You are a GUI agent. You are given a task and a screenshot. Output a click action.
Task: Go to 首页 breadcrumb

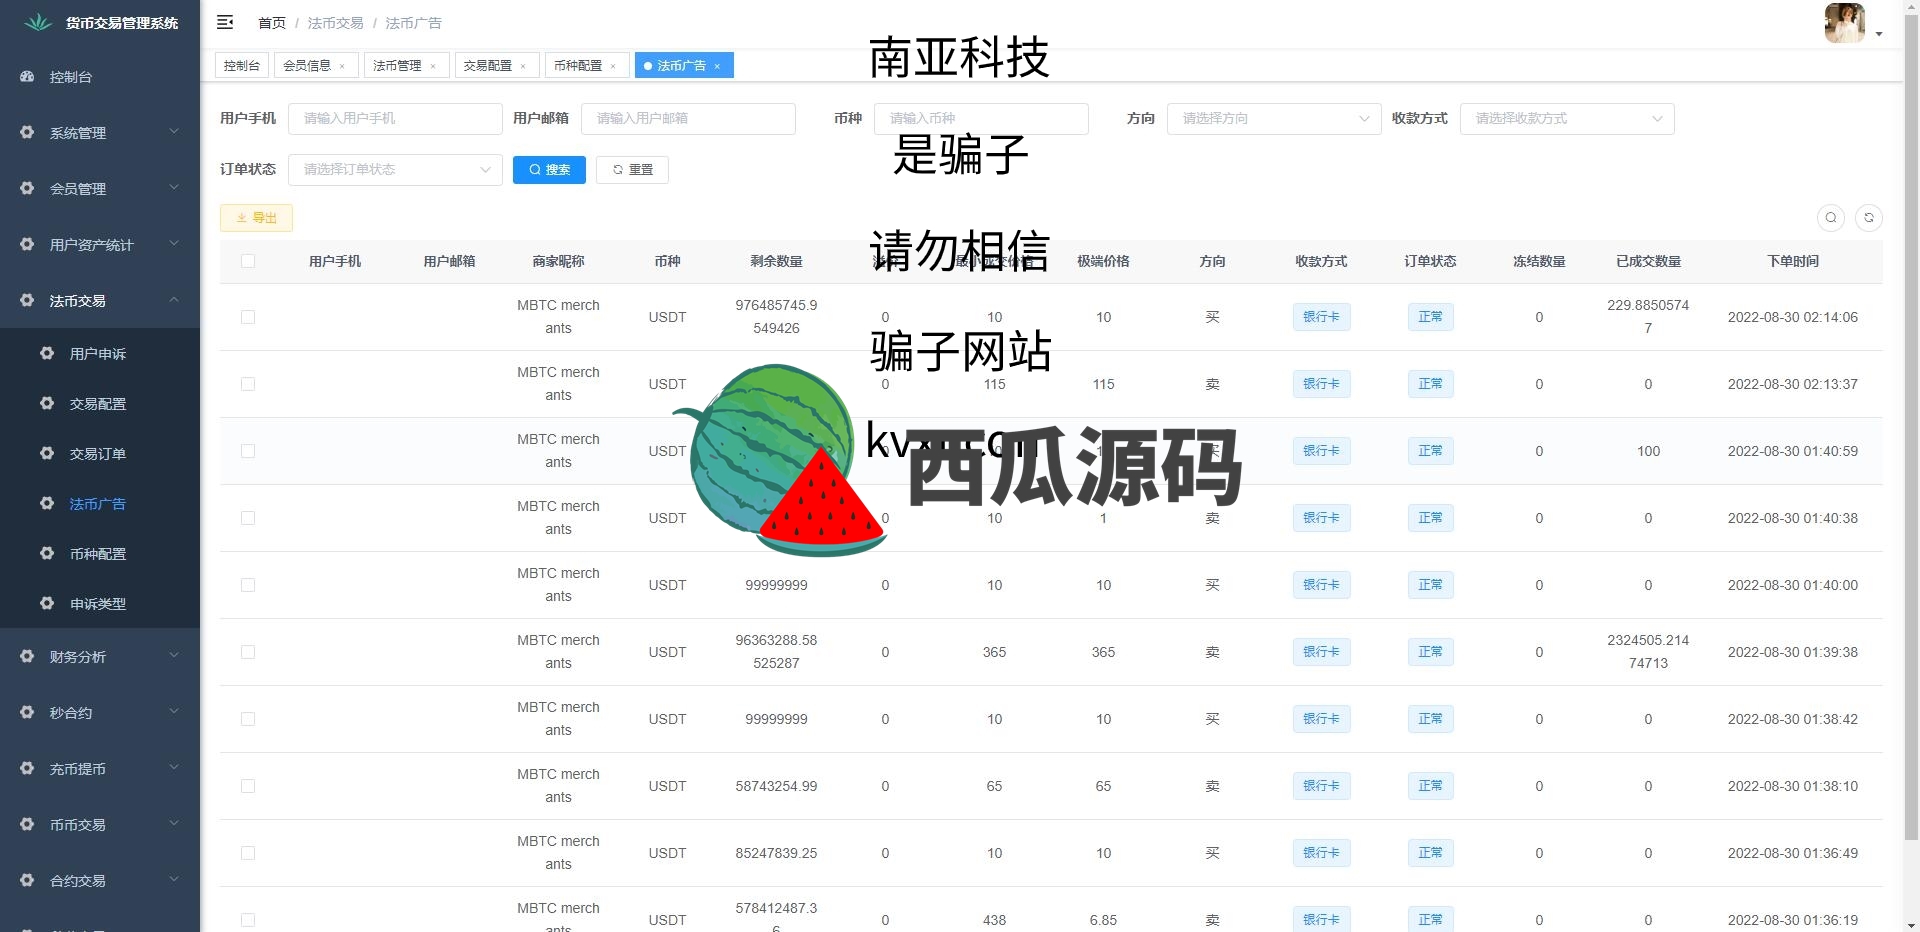(x=272, y=22)
